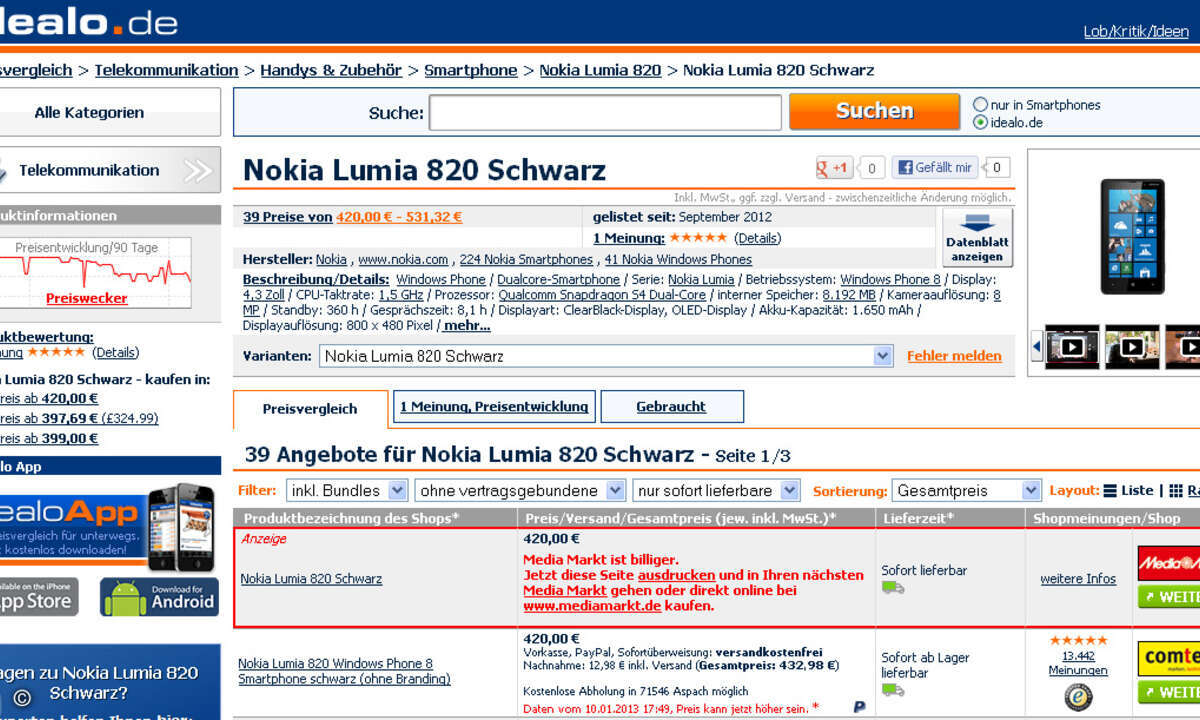
Task: Click the red Preiswecker link
Action: point(87,298)
